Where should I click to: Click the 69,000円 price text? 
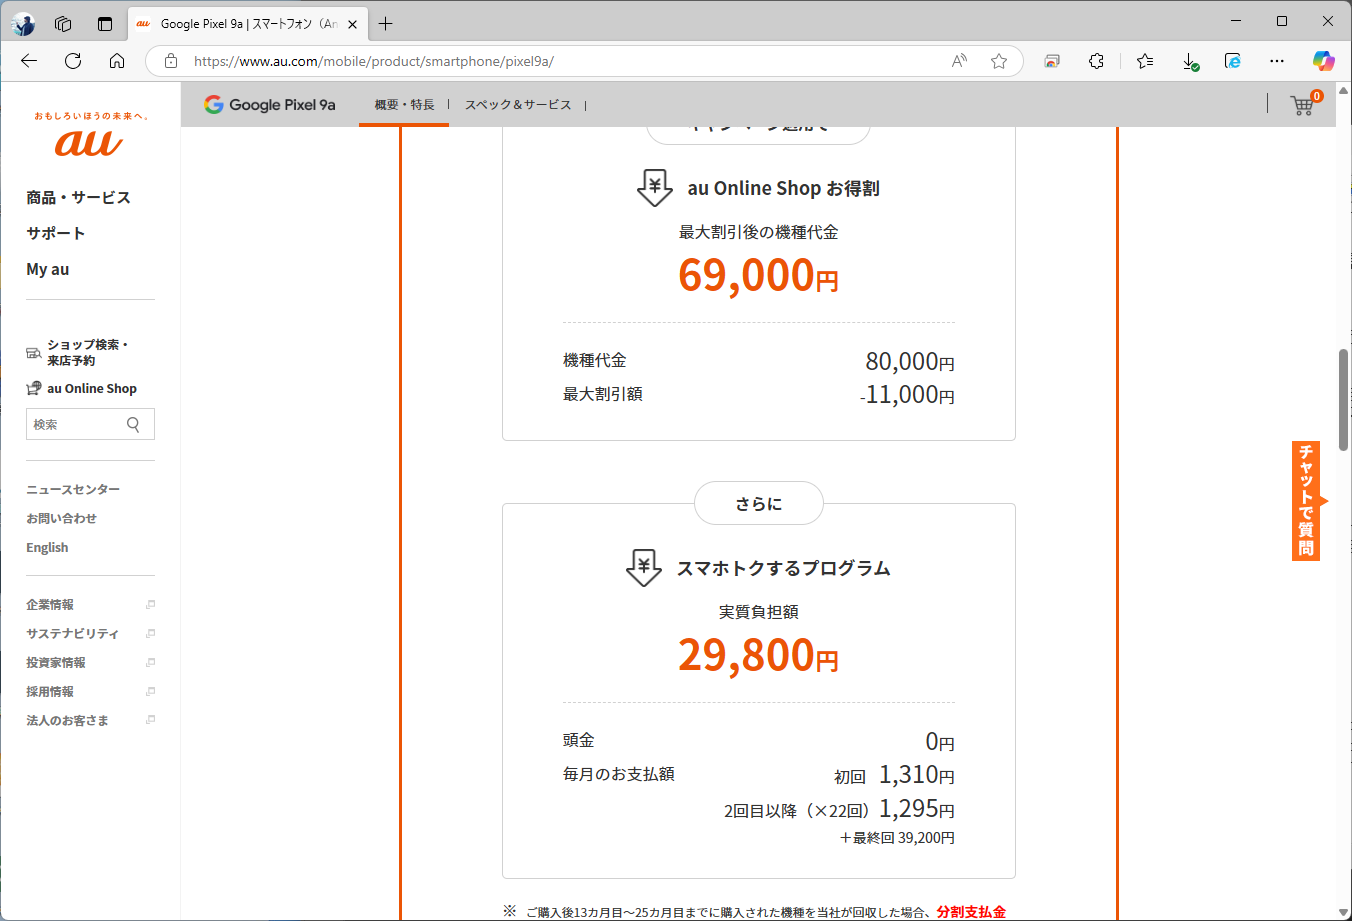[758, 275]
